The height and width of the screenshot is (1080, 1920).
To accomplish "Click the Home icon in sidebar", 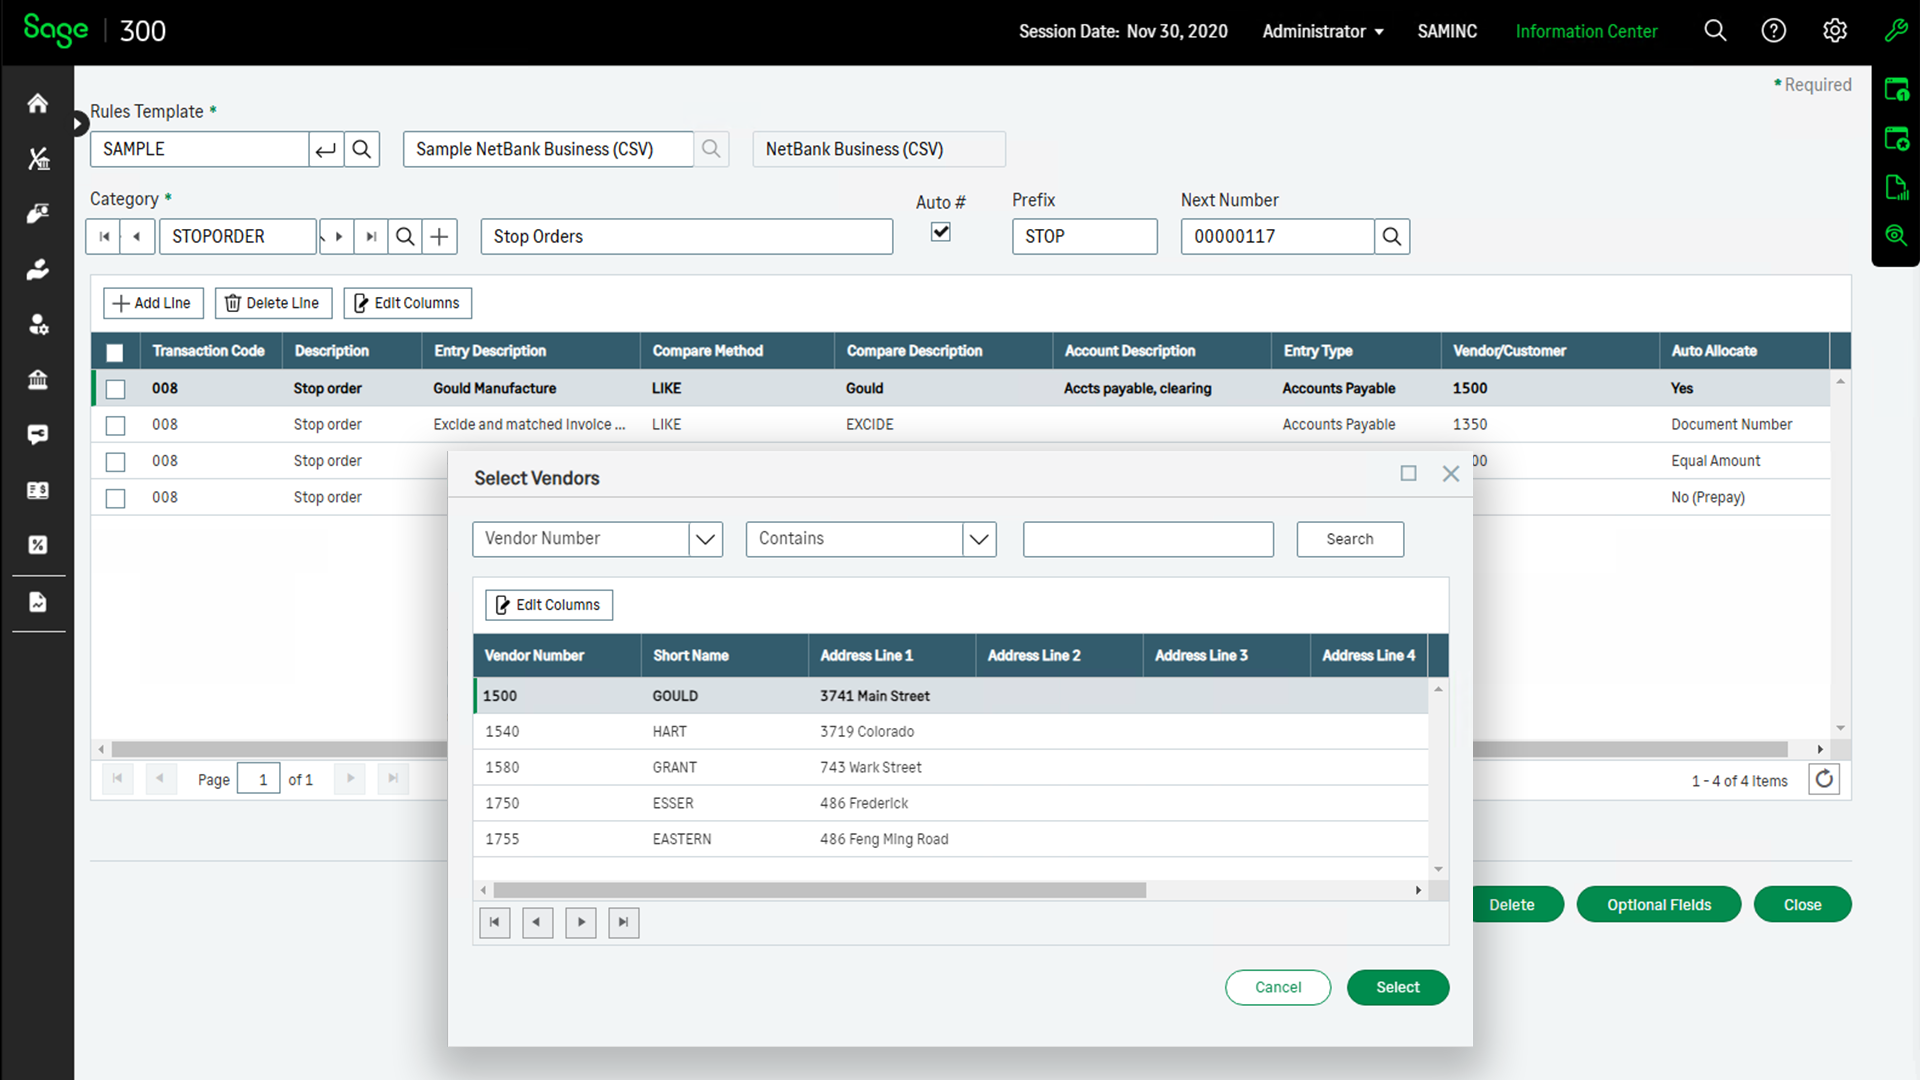I will (x=38, y=103).
